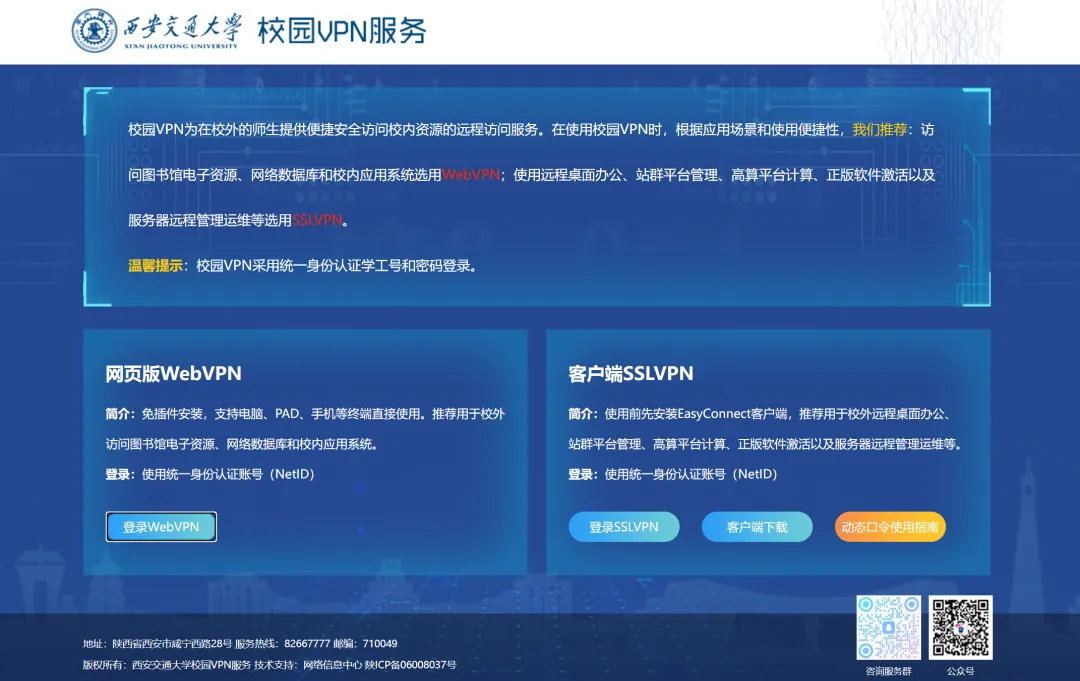Click the red WebVPN text in the introduction
1080x681 pixels.
pos(471,175)
